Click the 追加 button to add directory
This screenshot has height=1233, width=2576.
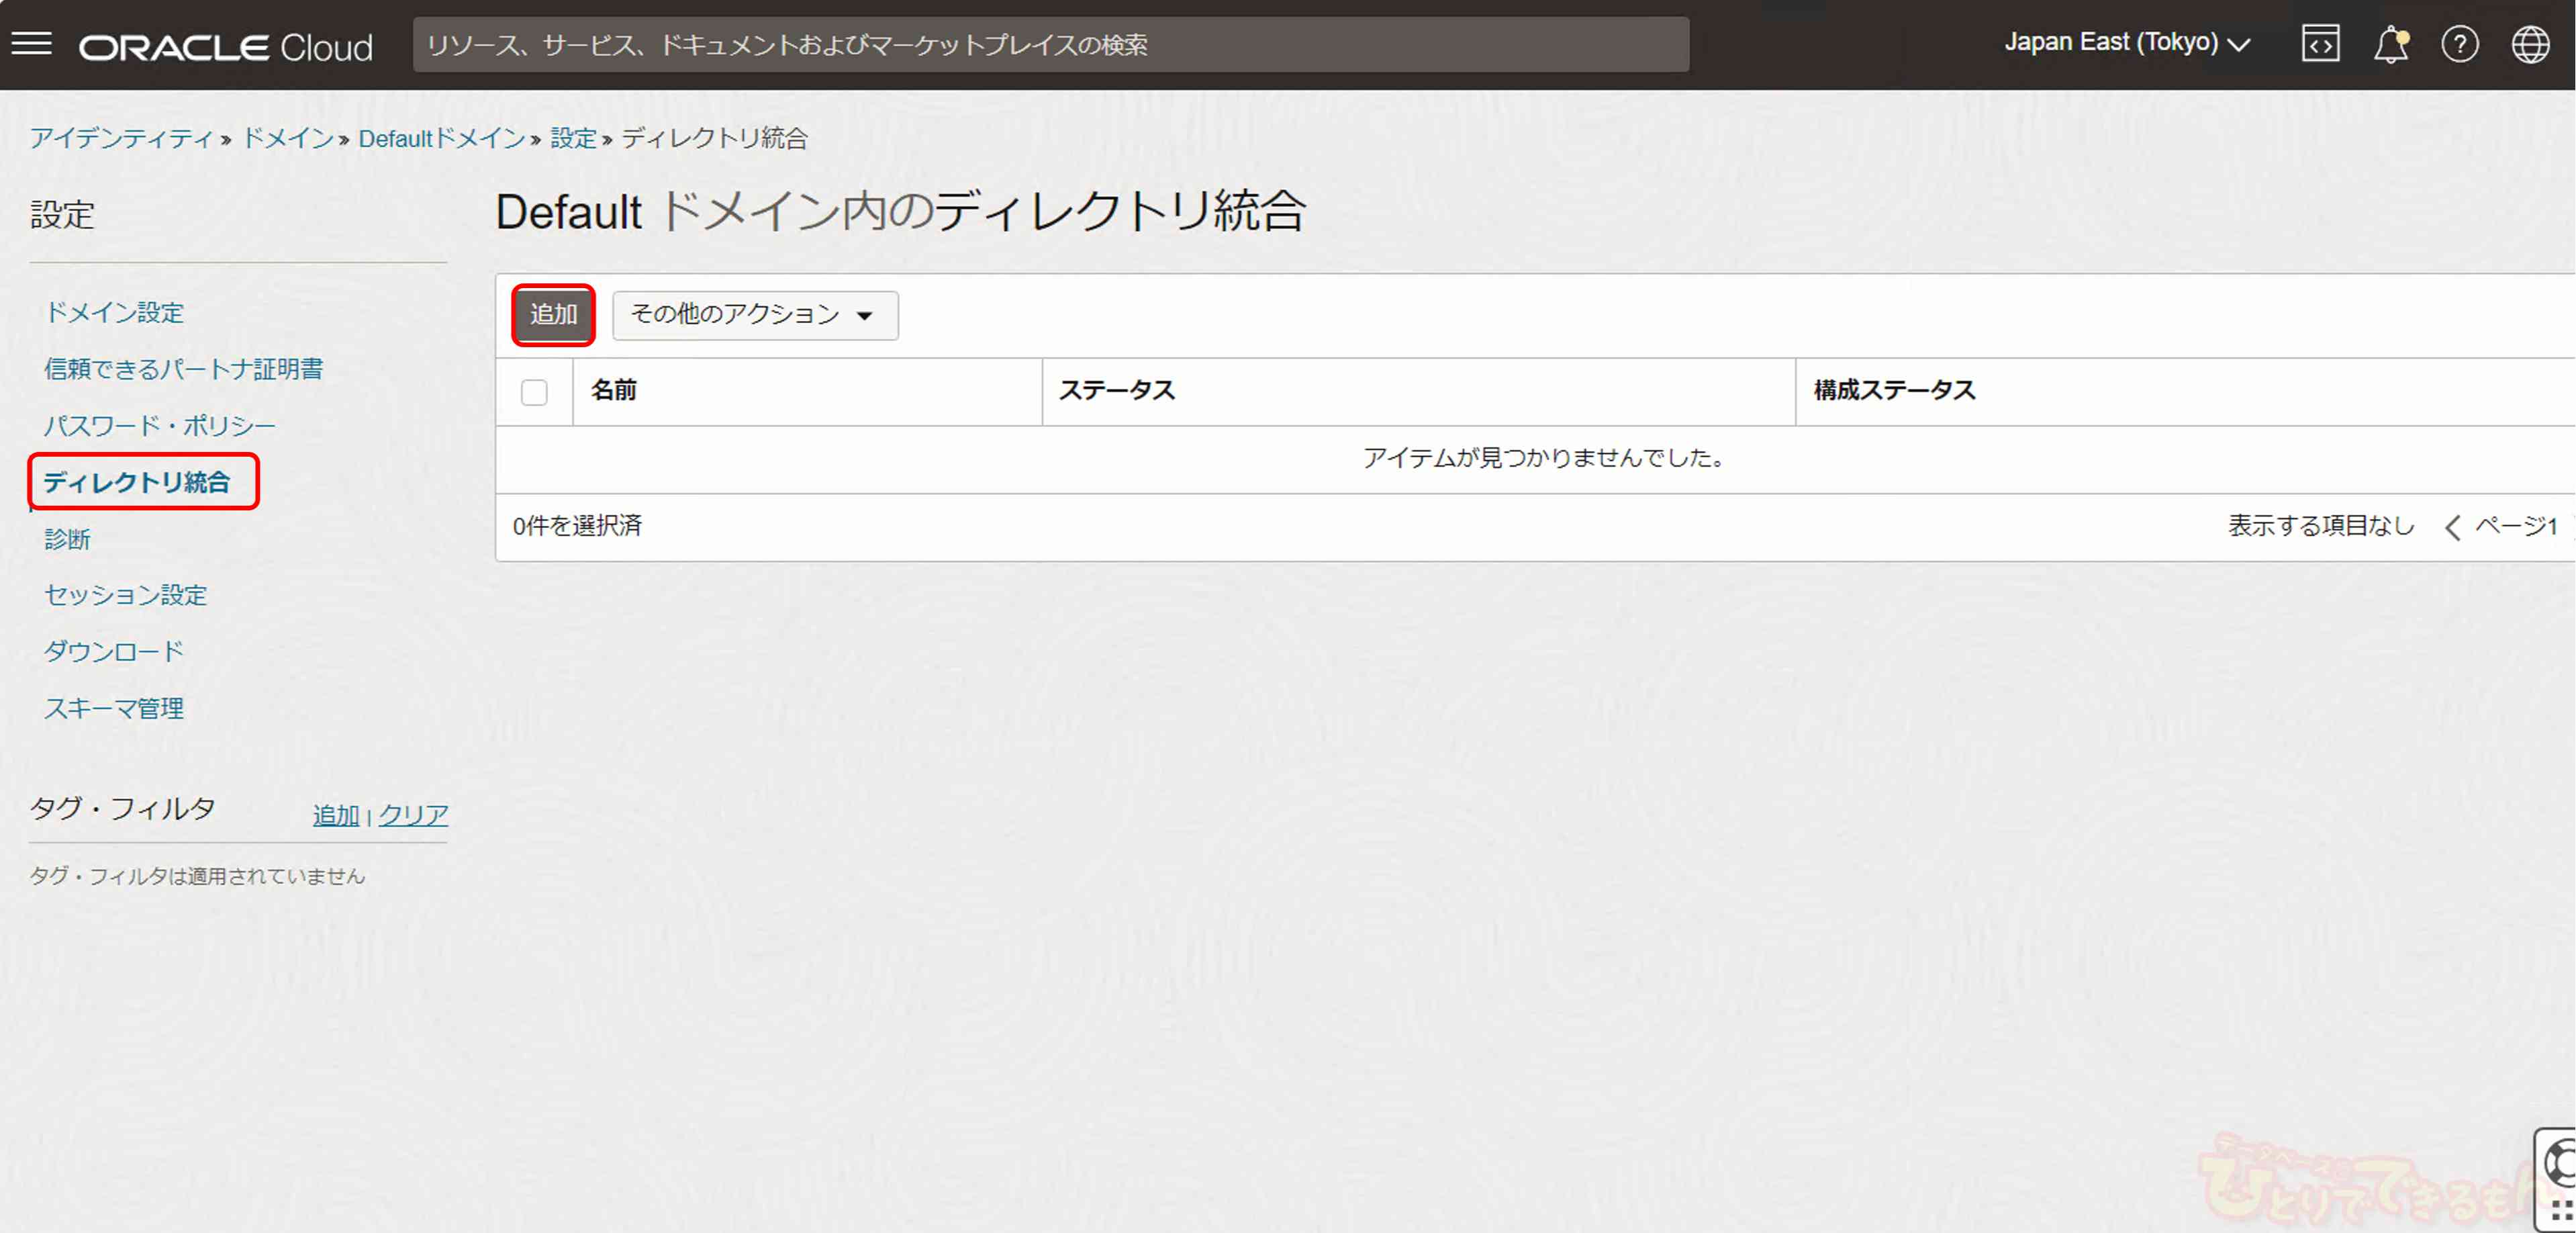[x=553, y=315]
